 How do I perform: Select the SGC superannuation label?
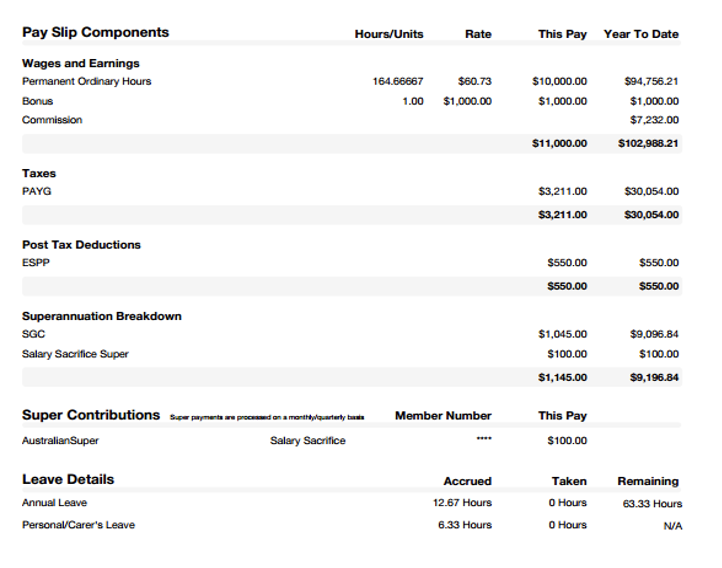pyautogui.click(x=33, y=334)
